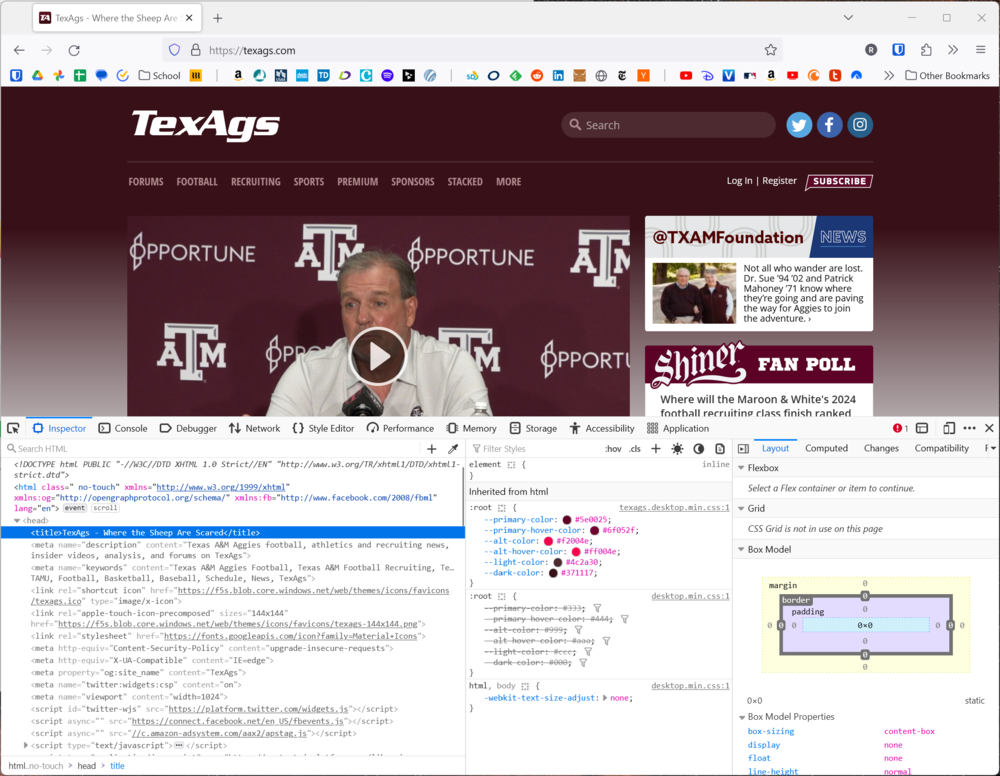The image size is (1000, 776).
Task: Open the Computed tab in the sidebar
Action: pos(826,448)
